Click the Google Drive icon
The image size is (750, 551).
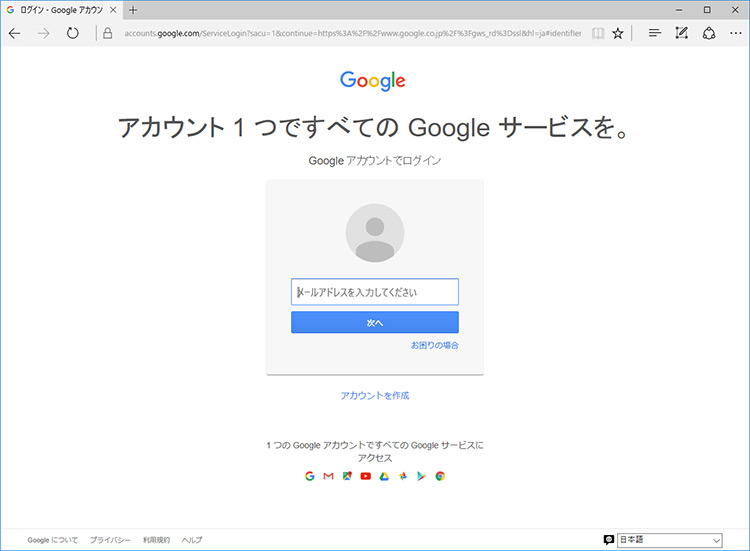[x=384, y=476]
